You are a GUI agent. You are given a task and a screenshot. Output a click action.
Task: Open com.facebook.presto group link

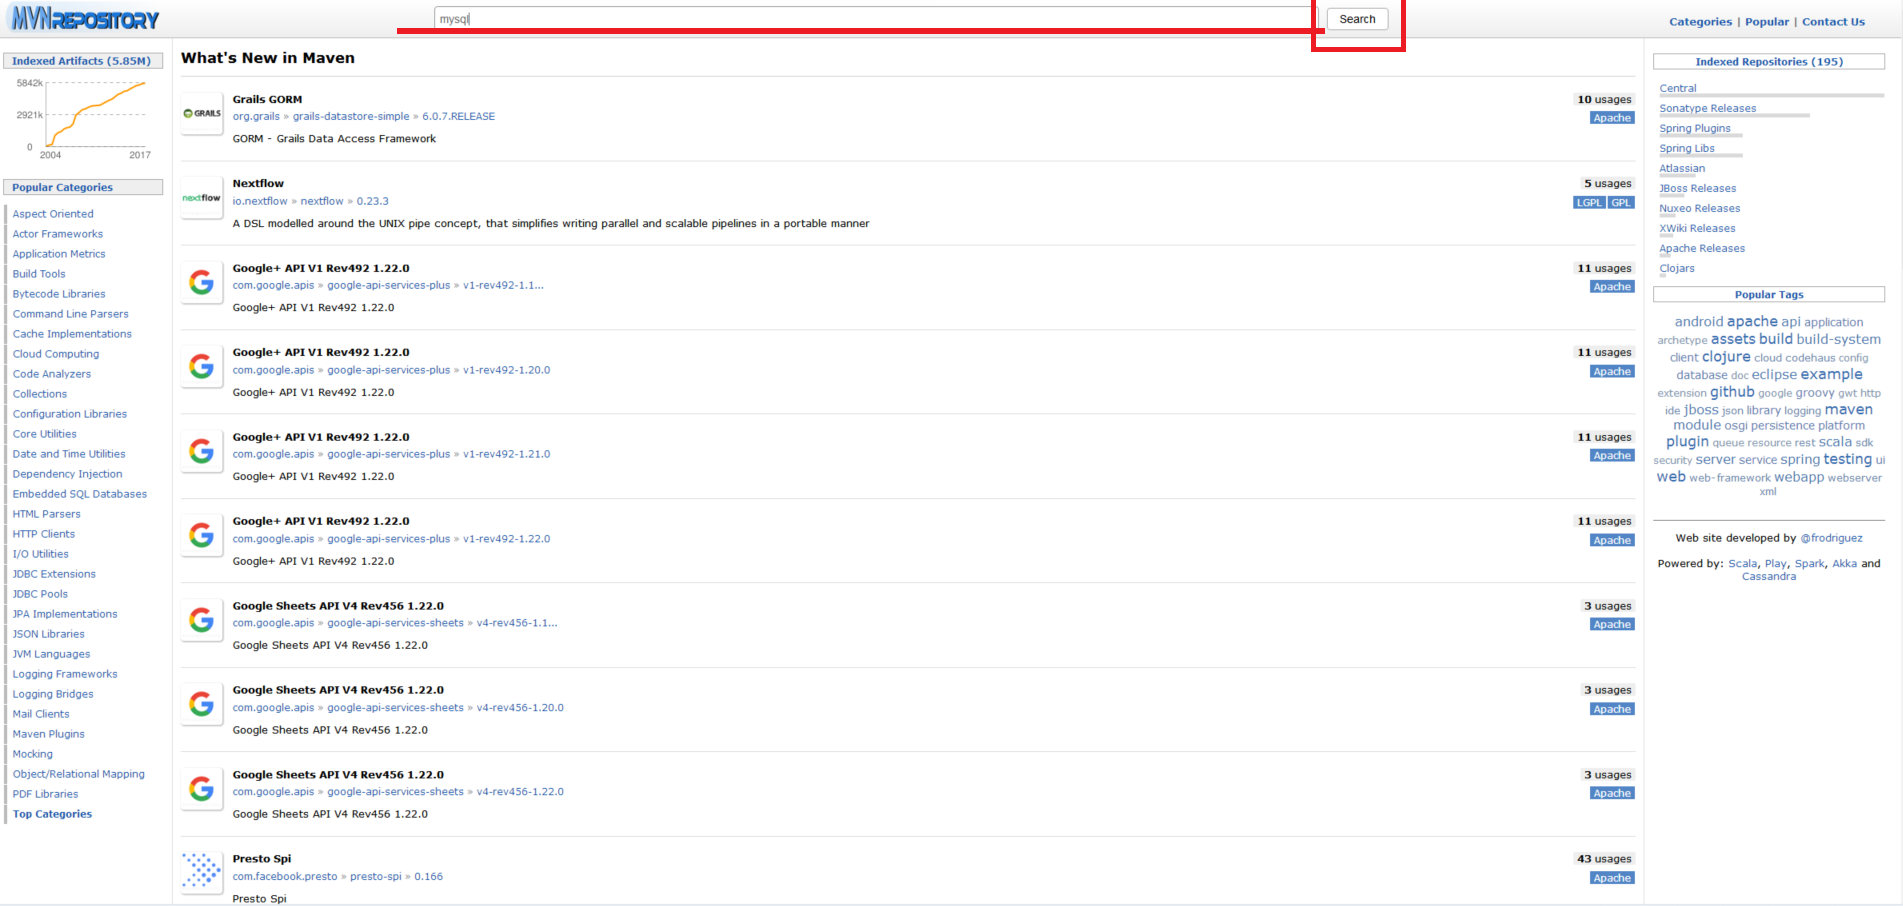285,877
